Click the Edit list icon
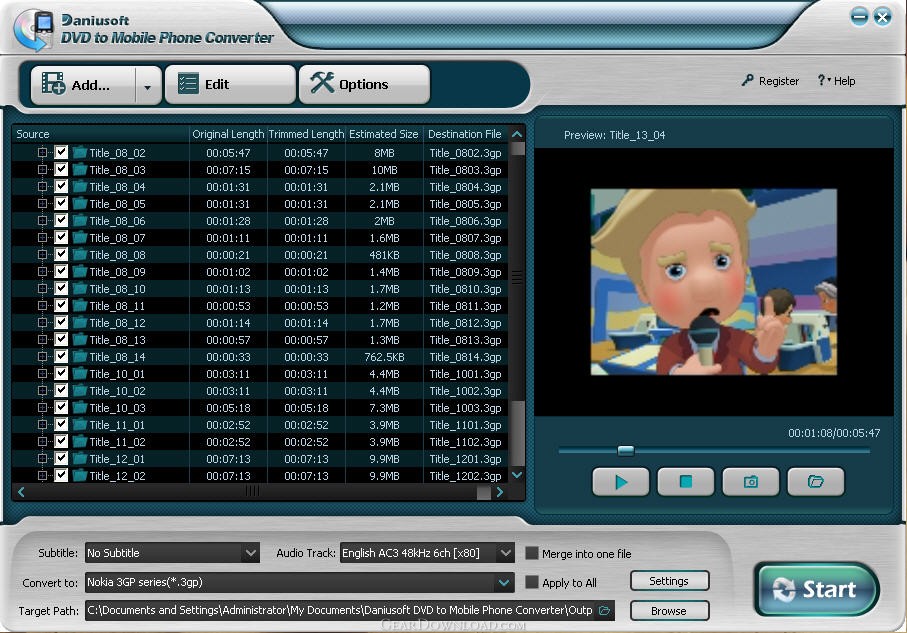Screen dimensions: 907x633 (188, 84)
